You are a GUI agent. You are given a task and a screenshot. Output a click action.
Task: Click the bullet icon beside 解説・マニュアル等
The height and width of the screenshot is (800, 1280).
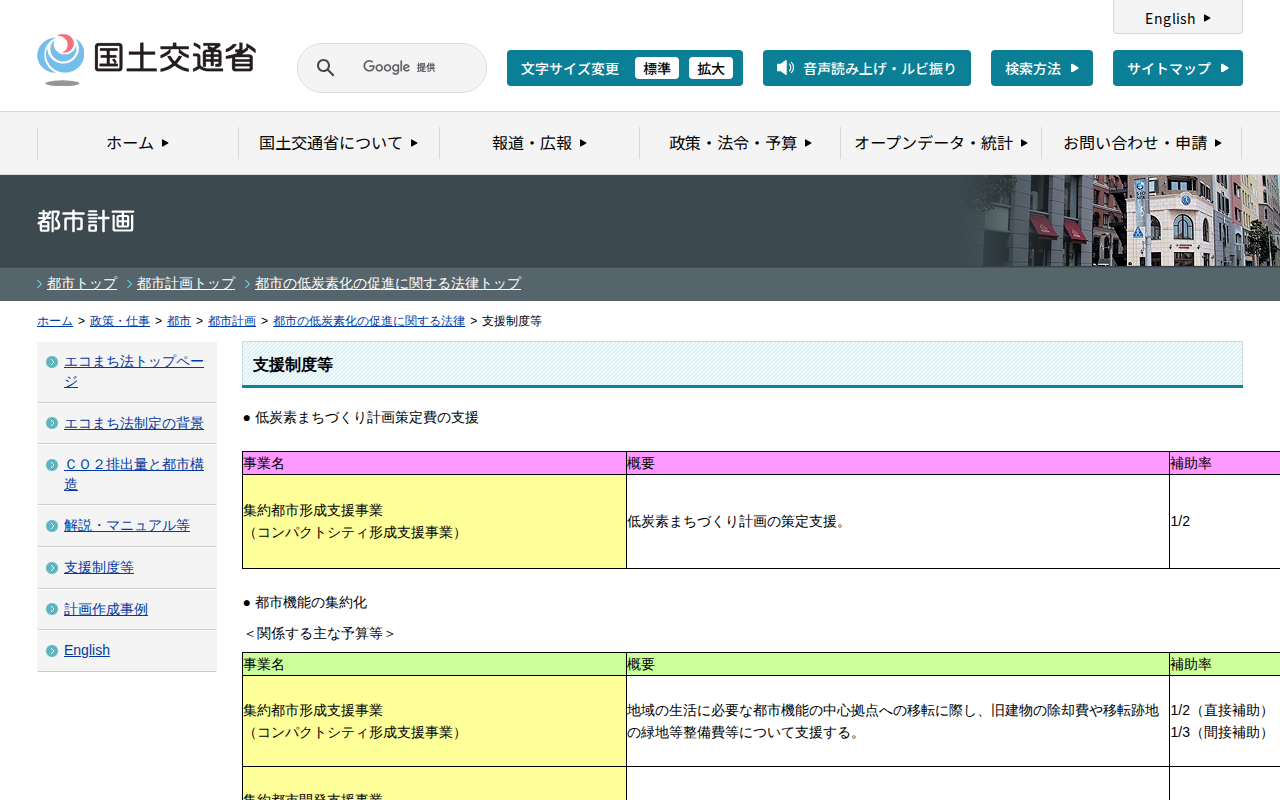pos(52,526)
